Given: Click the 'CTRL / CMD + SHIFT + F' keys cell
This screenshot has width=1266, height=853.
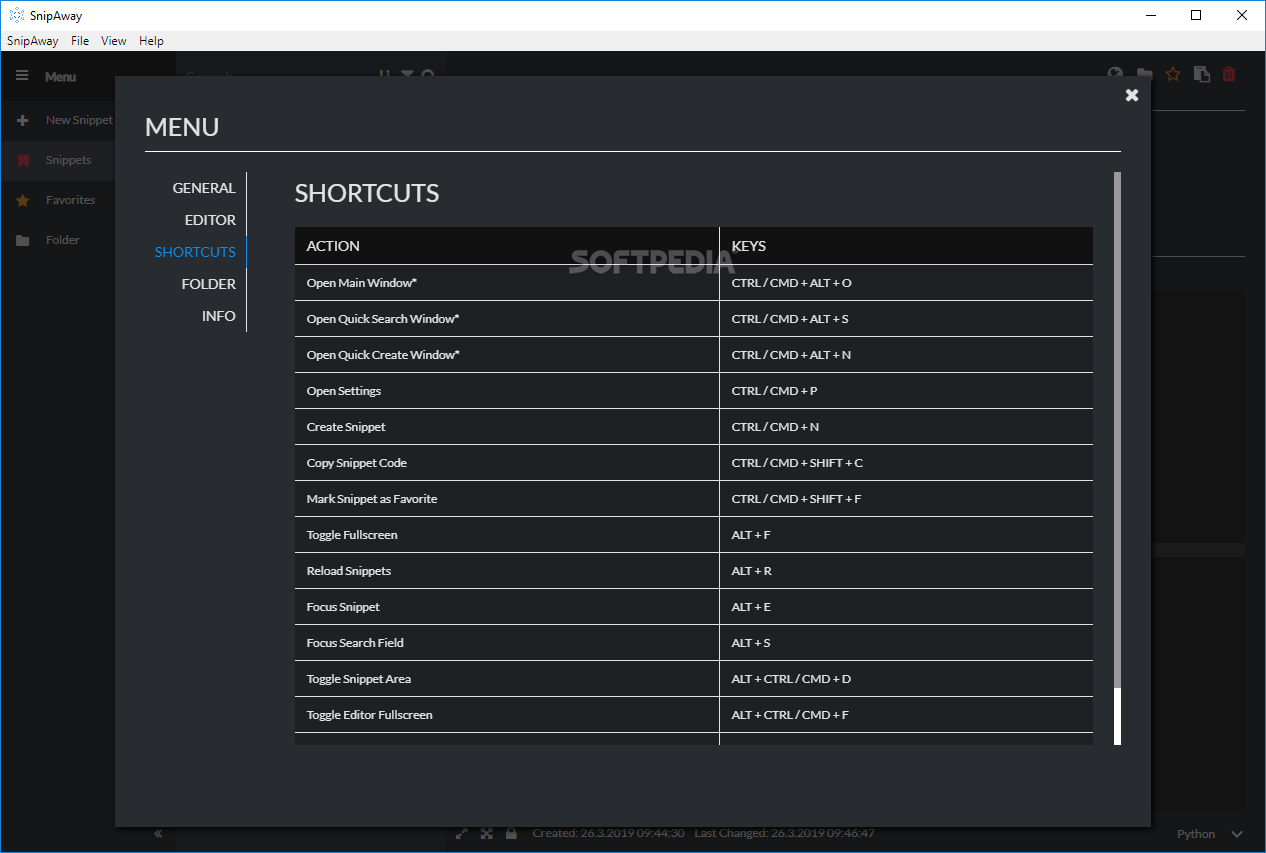Looking at the screenshot, I should (906, 499).
